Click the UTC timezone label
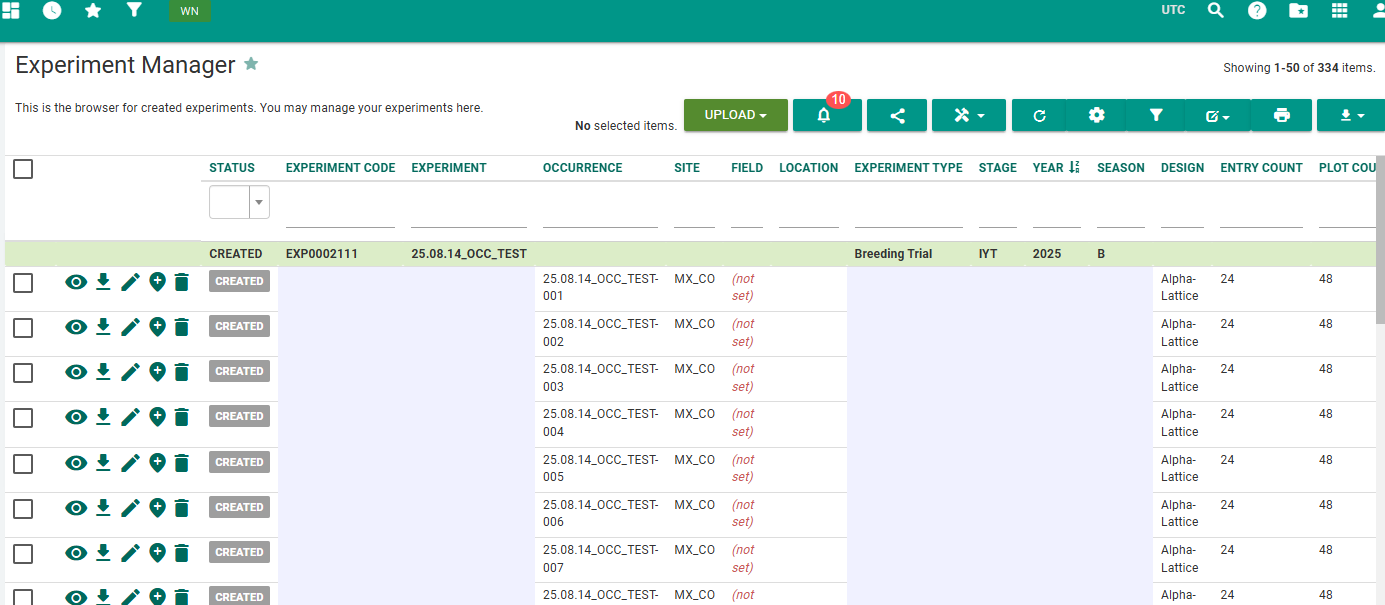This screenshot has width=1385, height=605. (1173, 10)
